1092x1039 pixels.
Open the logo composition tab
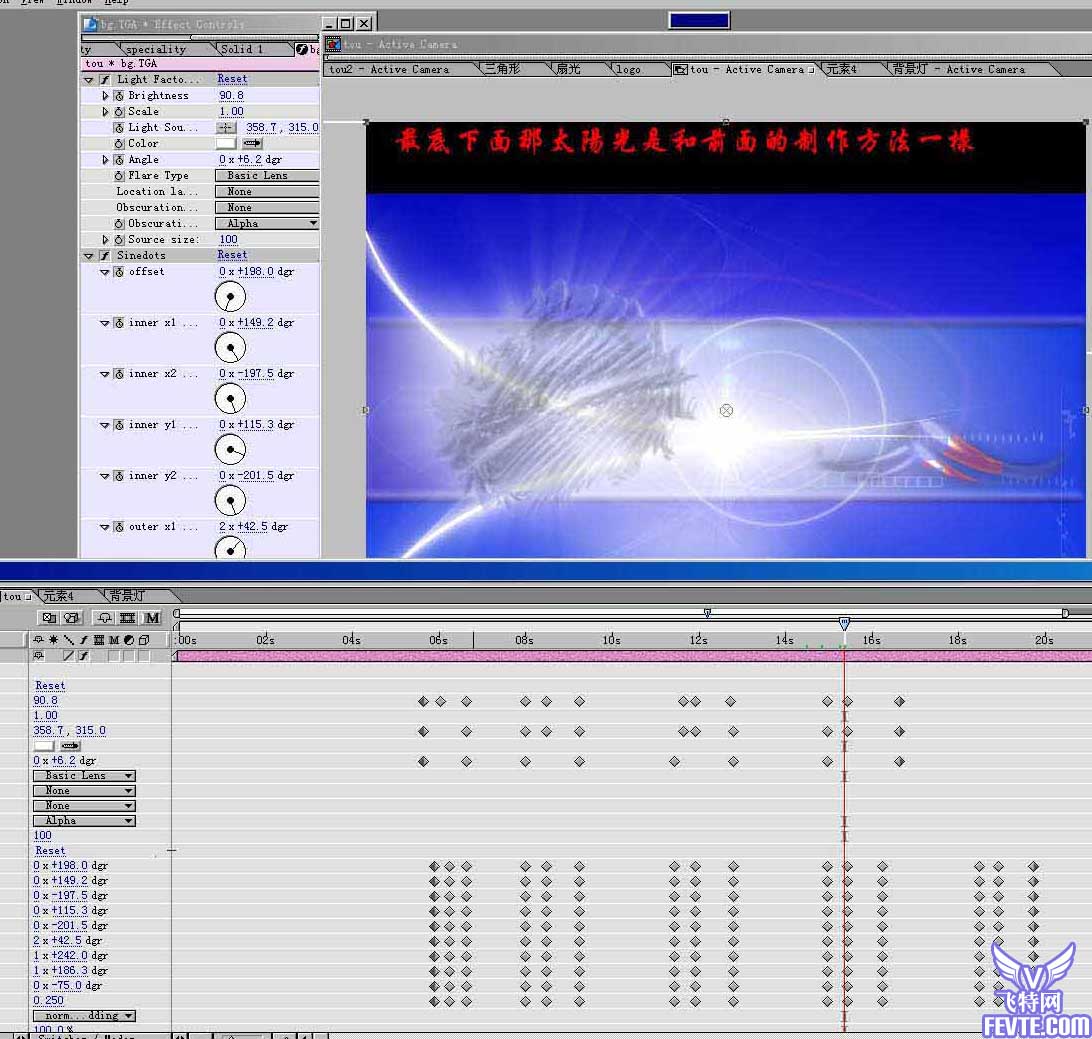628,70
